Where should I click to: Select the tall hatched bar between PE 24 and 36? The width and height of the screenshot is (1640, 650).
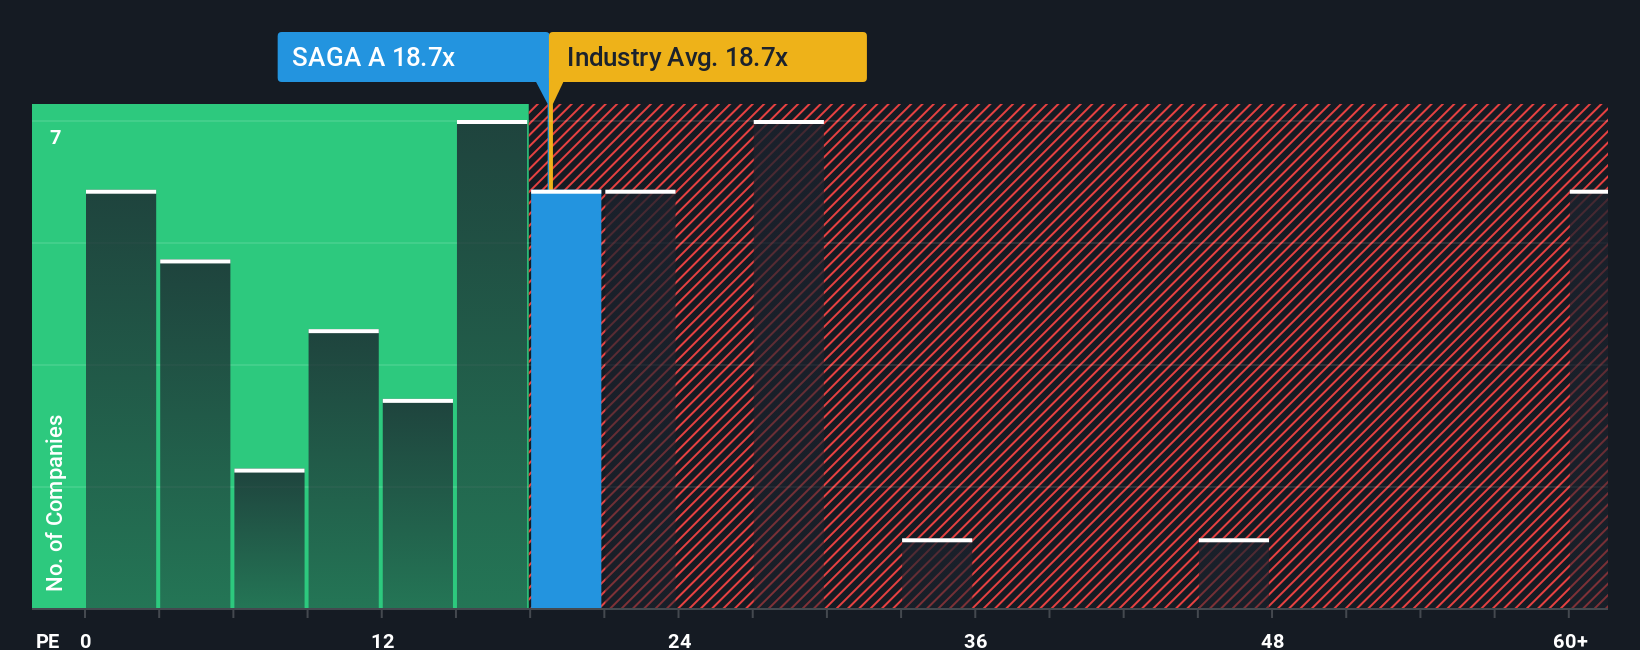tap(789, 364)
